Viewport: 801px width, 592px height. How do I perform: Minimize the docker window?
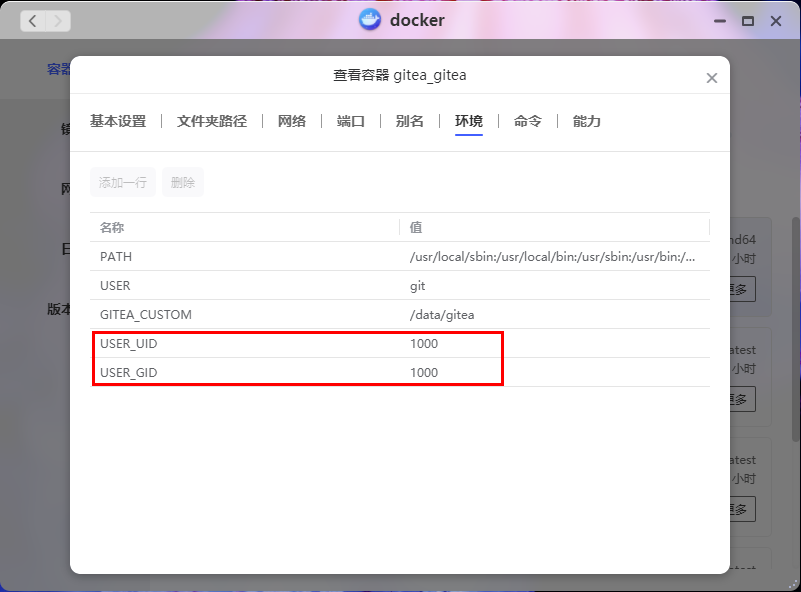(x=720, y=21)
